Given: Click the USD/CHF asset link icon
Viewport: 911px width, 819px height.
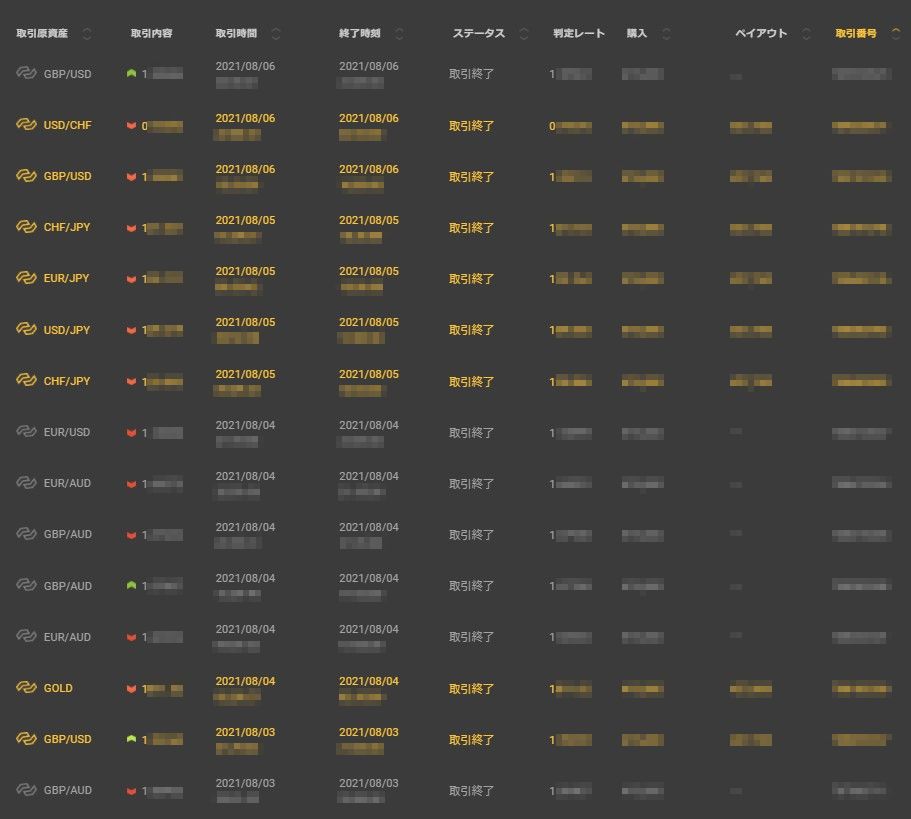Looking at the screenshot, I should click(26, 125).
